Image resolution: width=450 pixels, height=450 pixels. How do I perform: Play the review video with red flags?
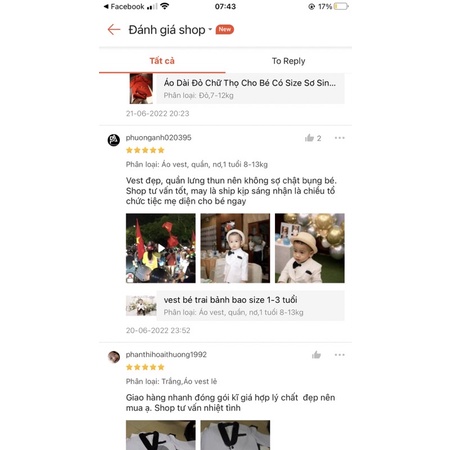tap(161, 248)
